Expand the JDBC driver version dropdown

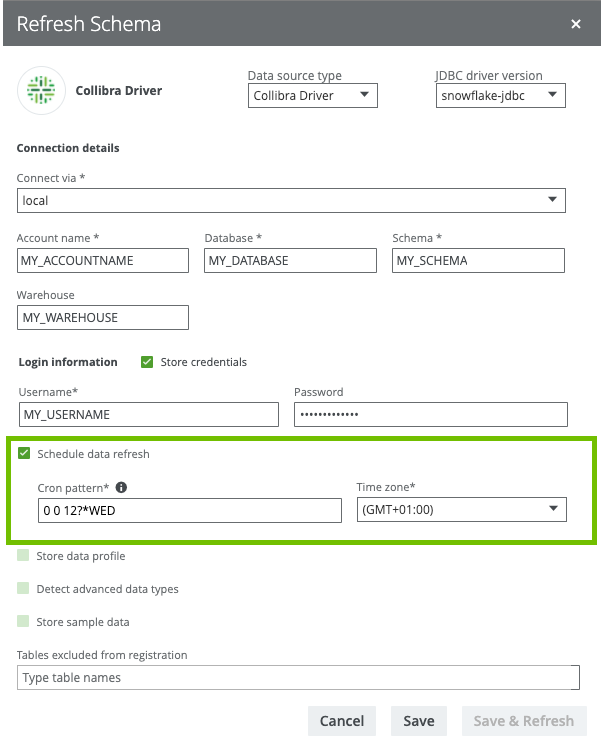point(500,96)
